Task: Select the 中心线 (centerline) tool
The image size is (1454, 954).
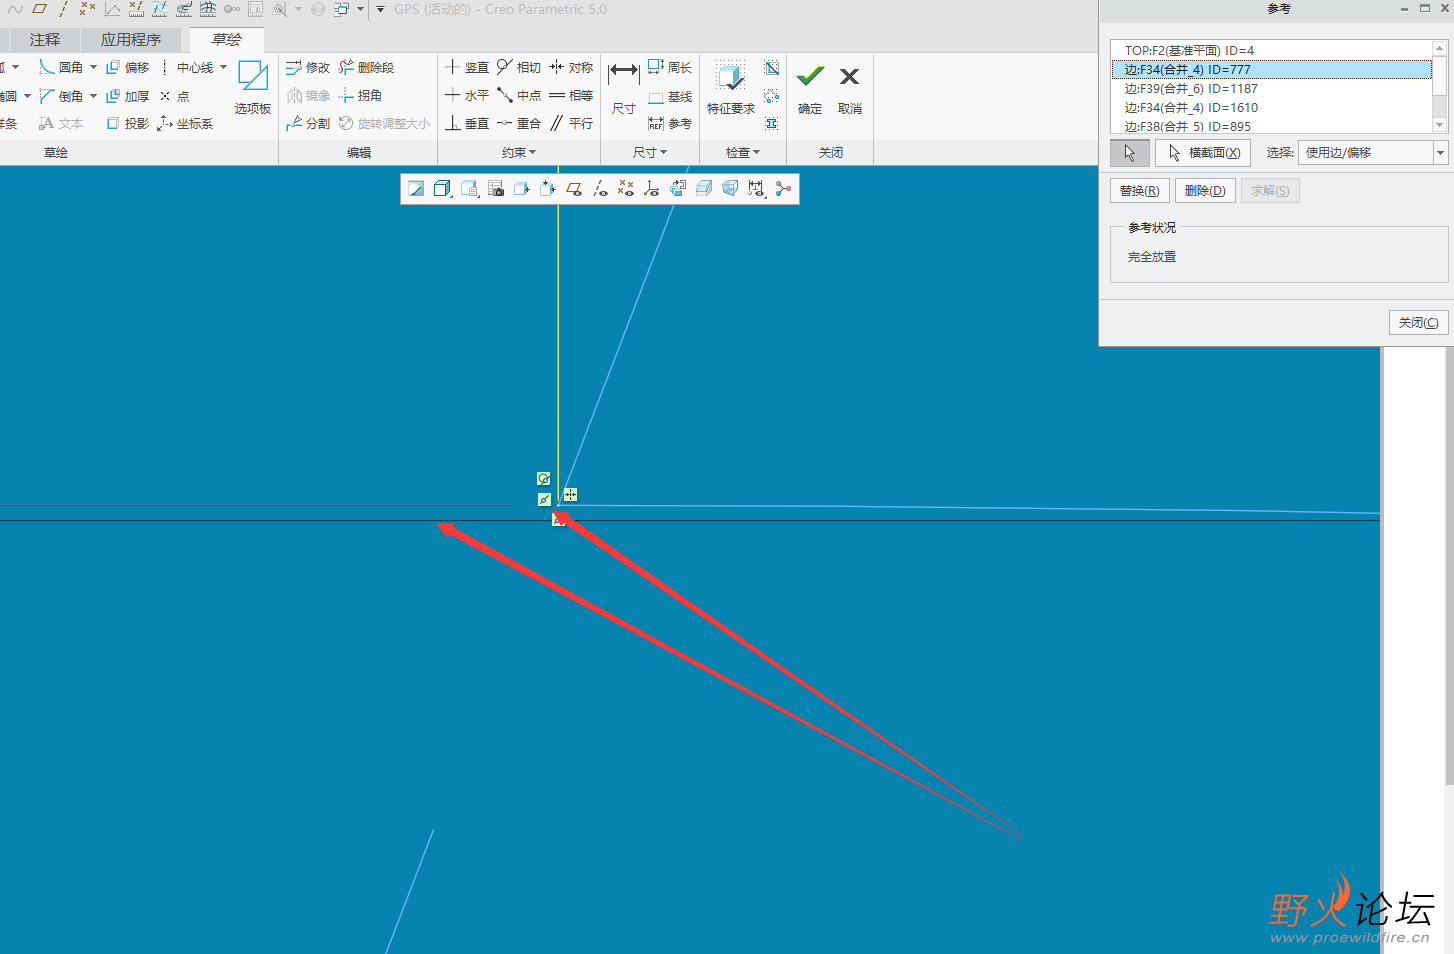Action: pyautogui.click(x=187, y=67)
